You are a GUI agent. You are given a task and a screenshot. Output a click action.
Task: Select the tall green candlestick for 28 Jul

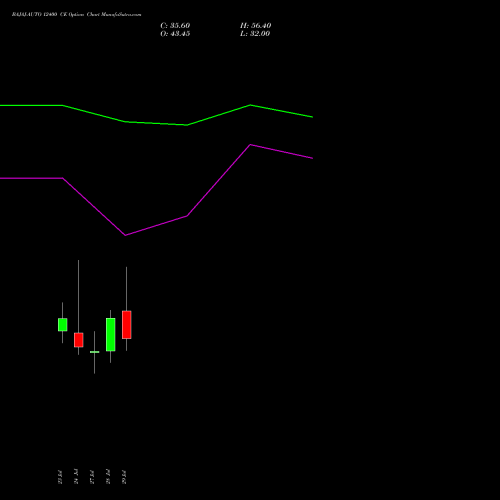coord(110,334)
